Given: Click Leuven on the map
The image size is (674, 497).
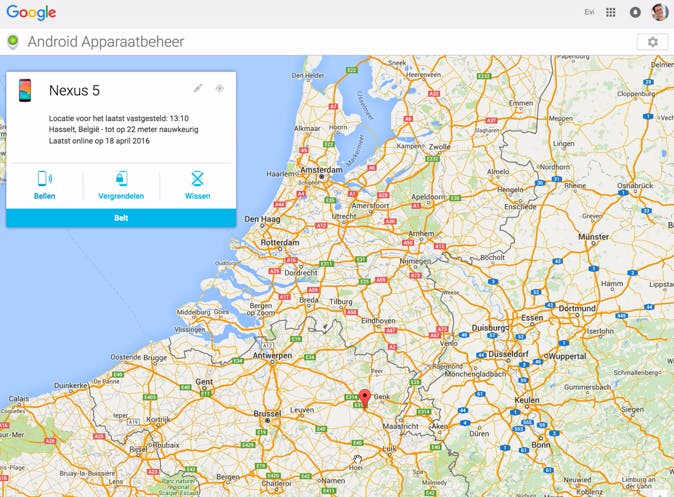Looking at the screenshot, I should pyautogui.click(x=302, y=410).
